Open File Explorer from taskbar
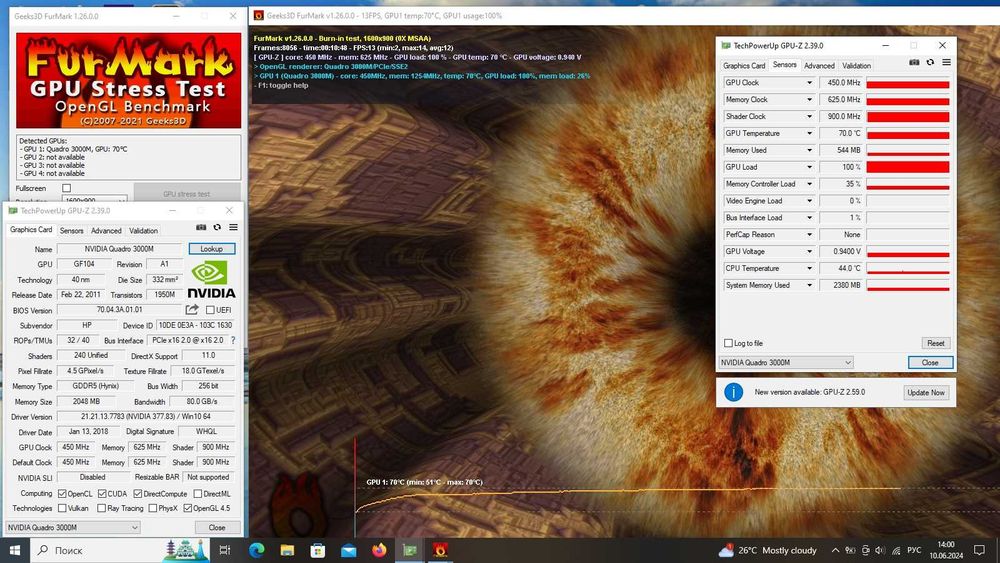This screenshot has width=1000, height=563. (x=287, y=550)
